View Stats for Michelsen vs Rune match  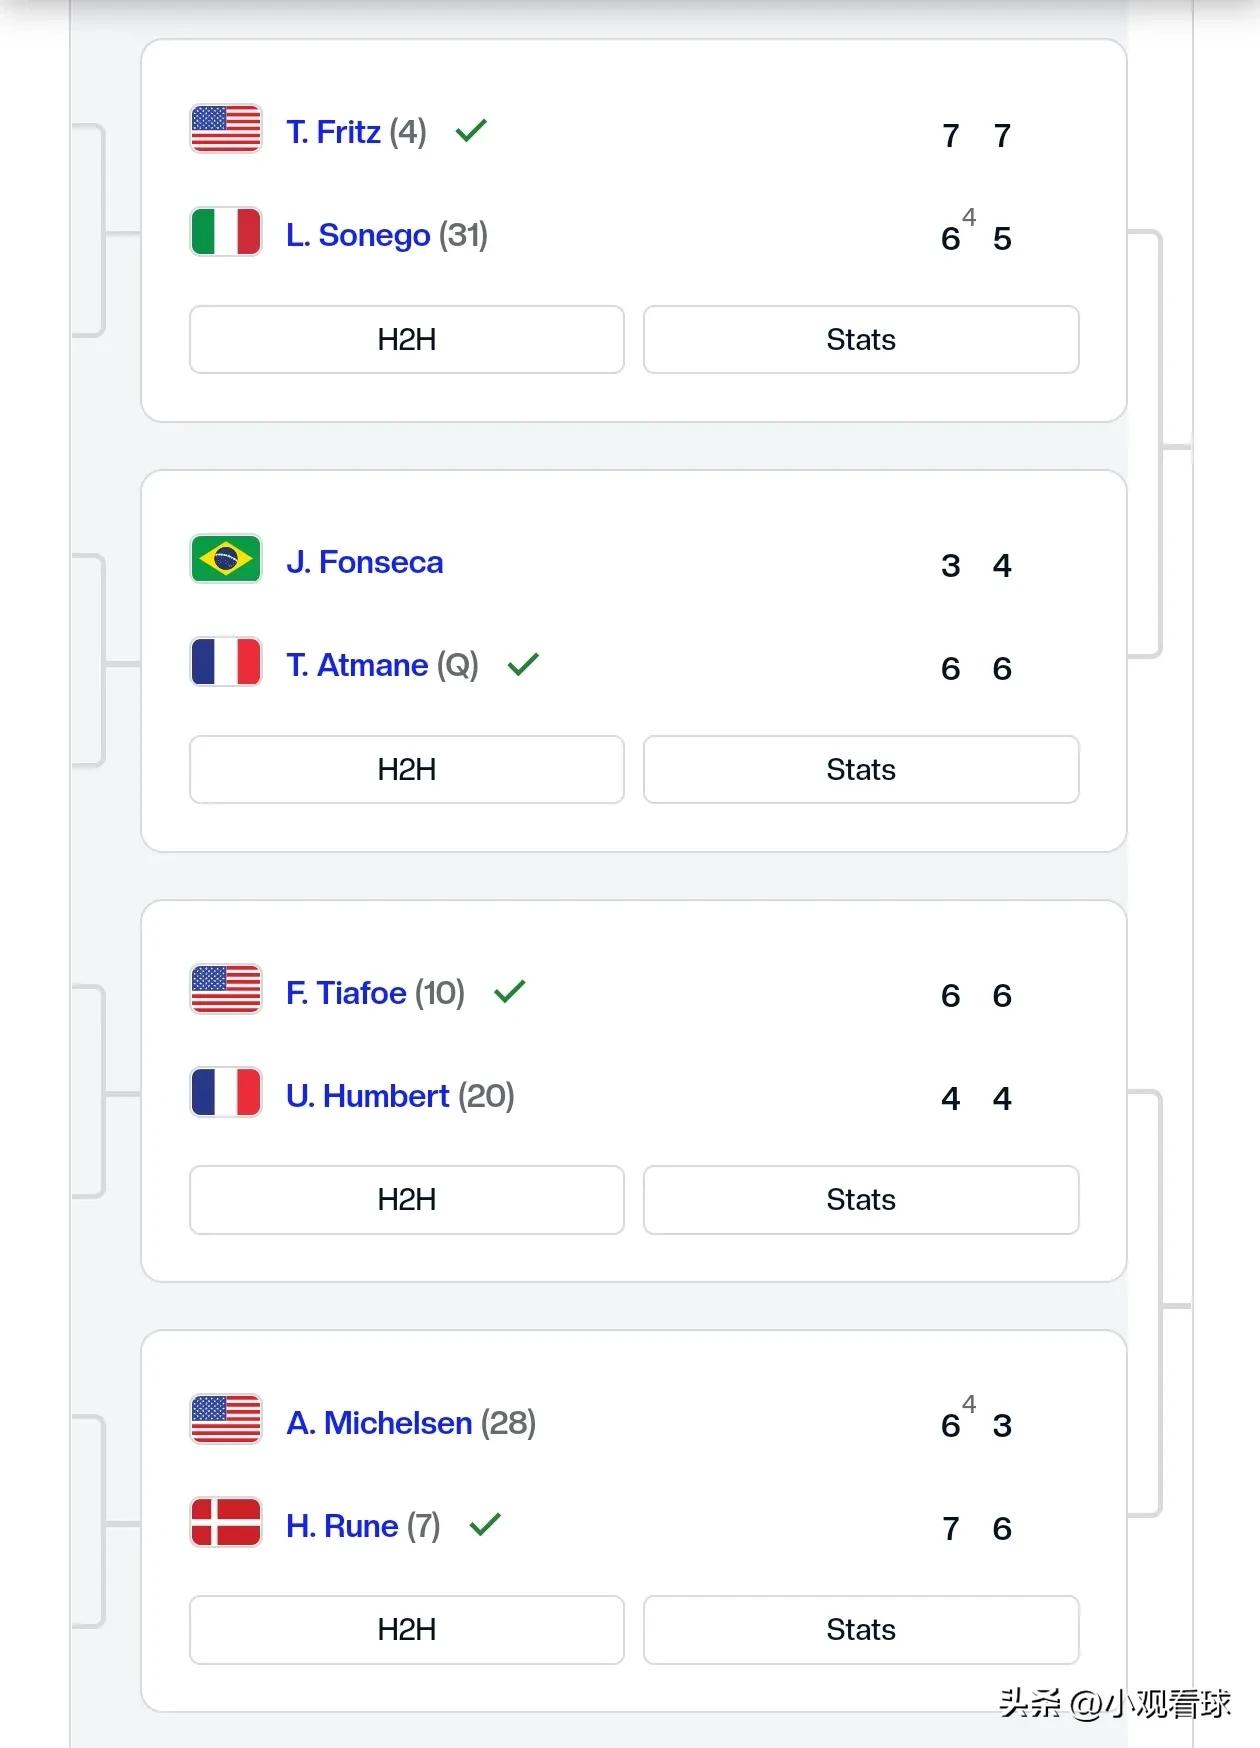click(861, 1630)
